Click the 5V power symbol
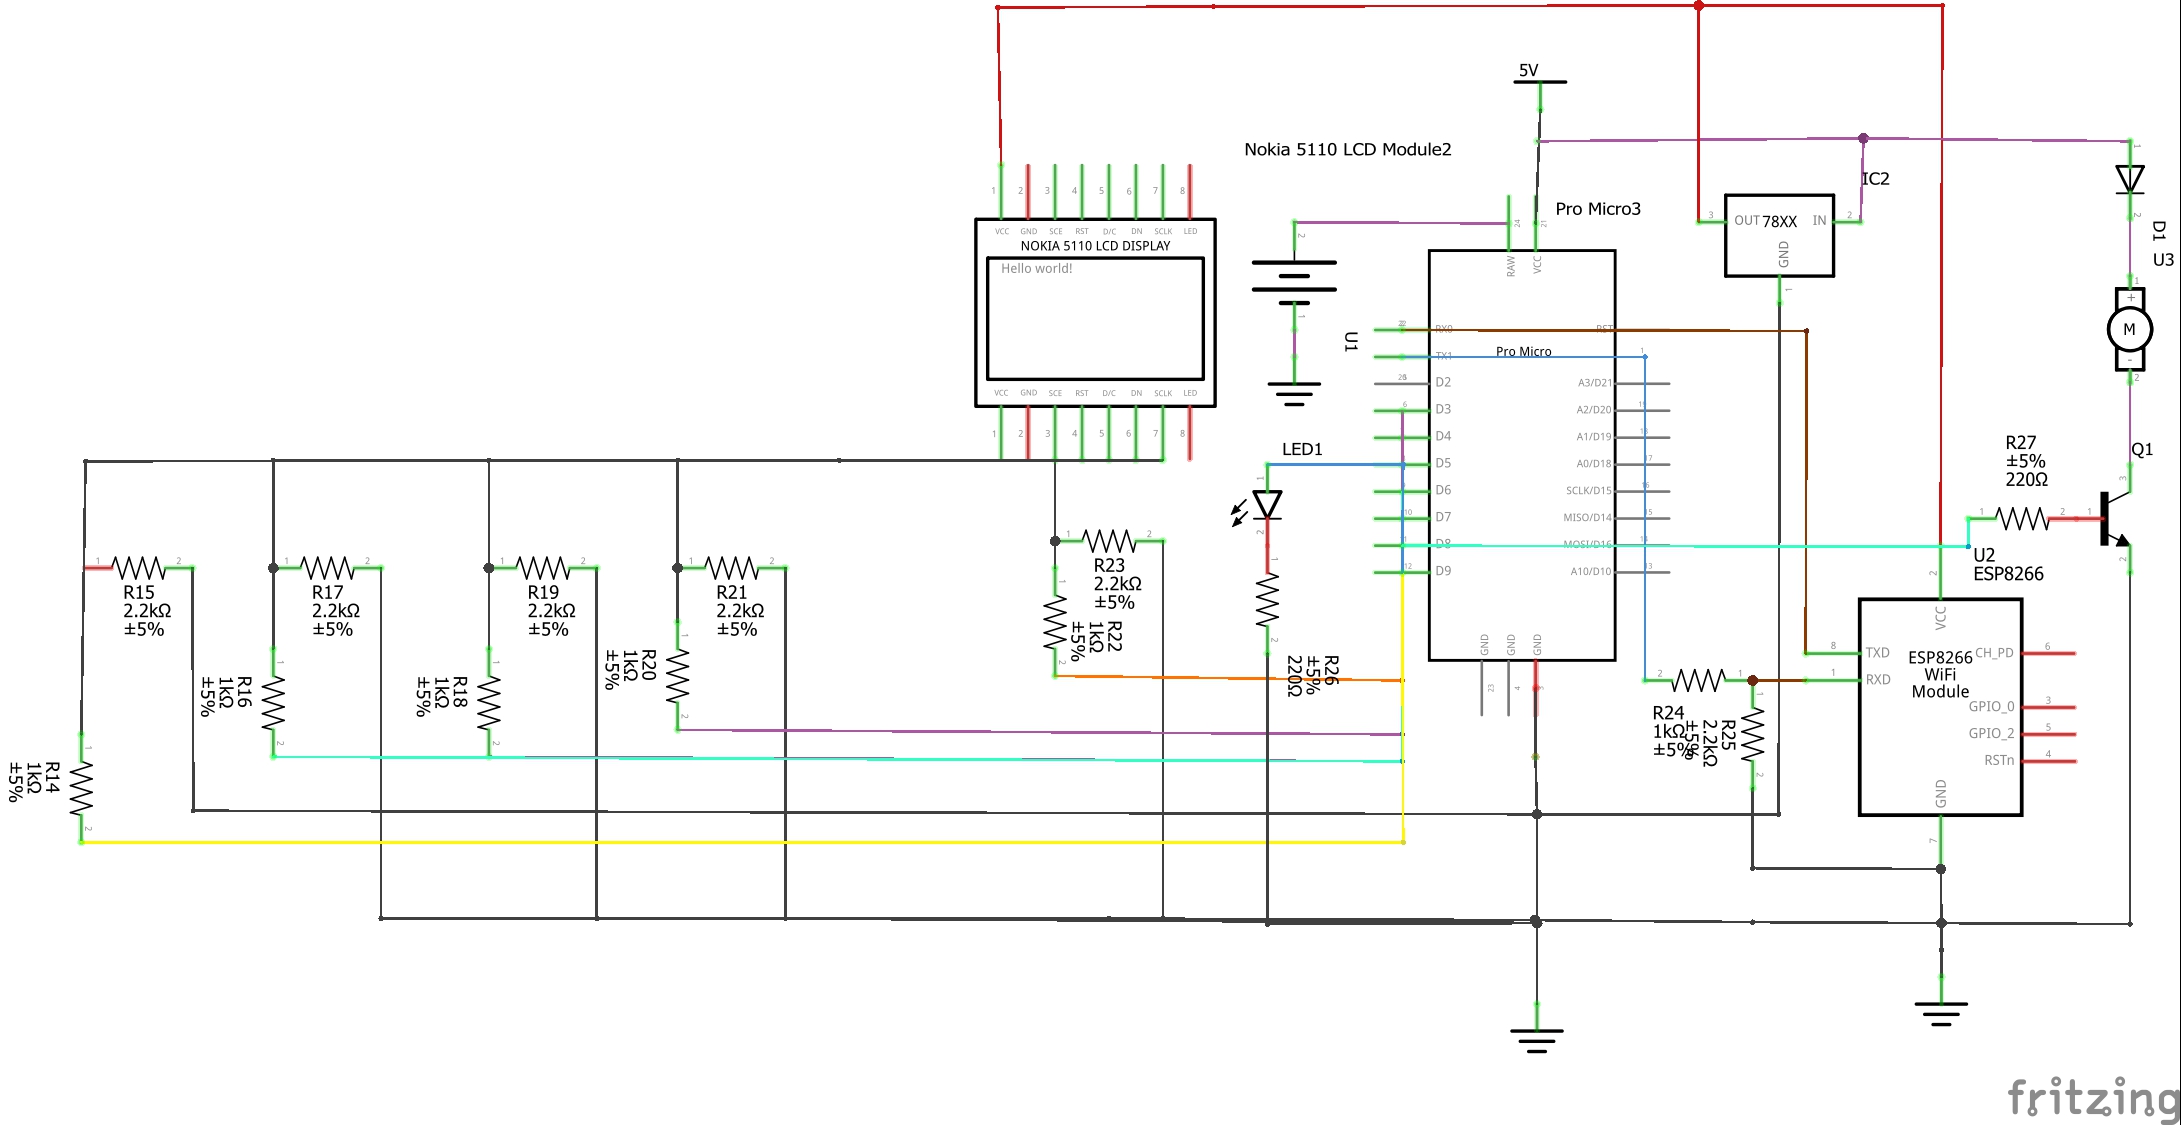Image resolution: width=2181 pixels, height=1125 pixels. point(1539,78)
